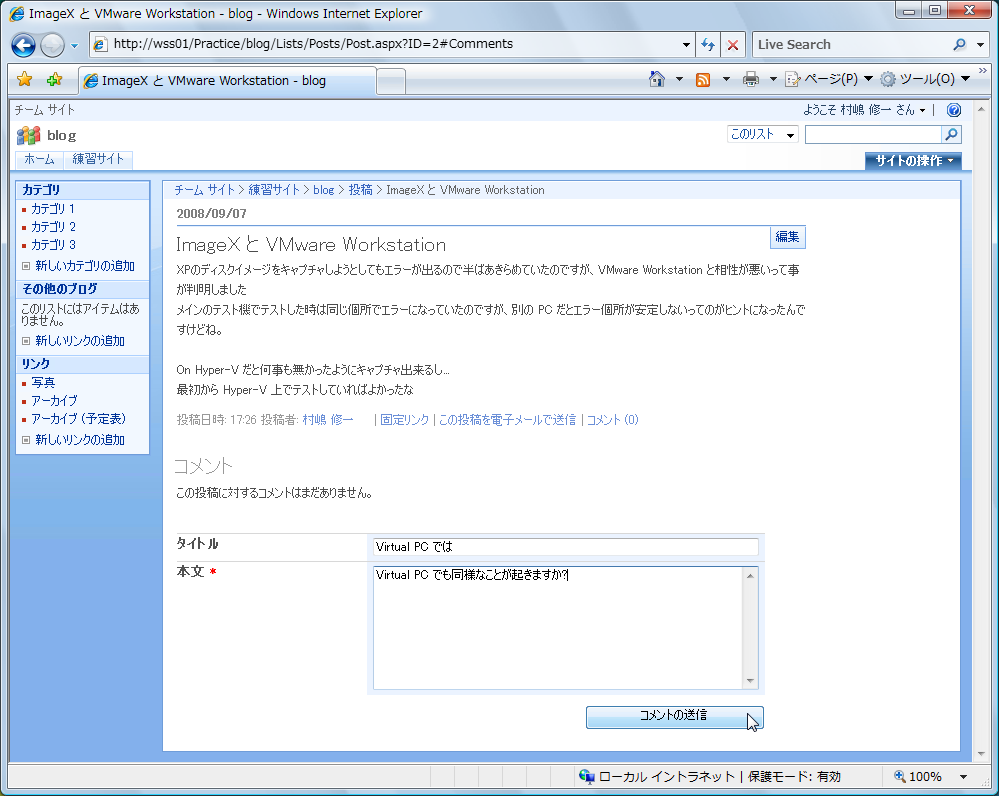Open the Live Search provider dropdown arrow
999x796 pixels.
tap(981, 45)
